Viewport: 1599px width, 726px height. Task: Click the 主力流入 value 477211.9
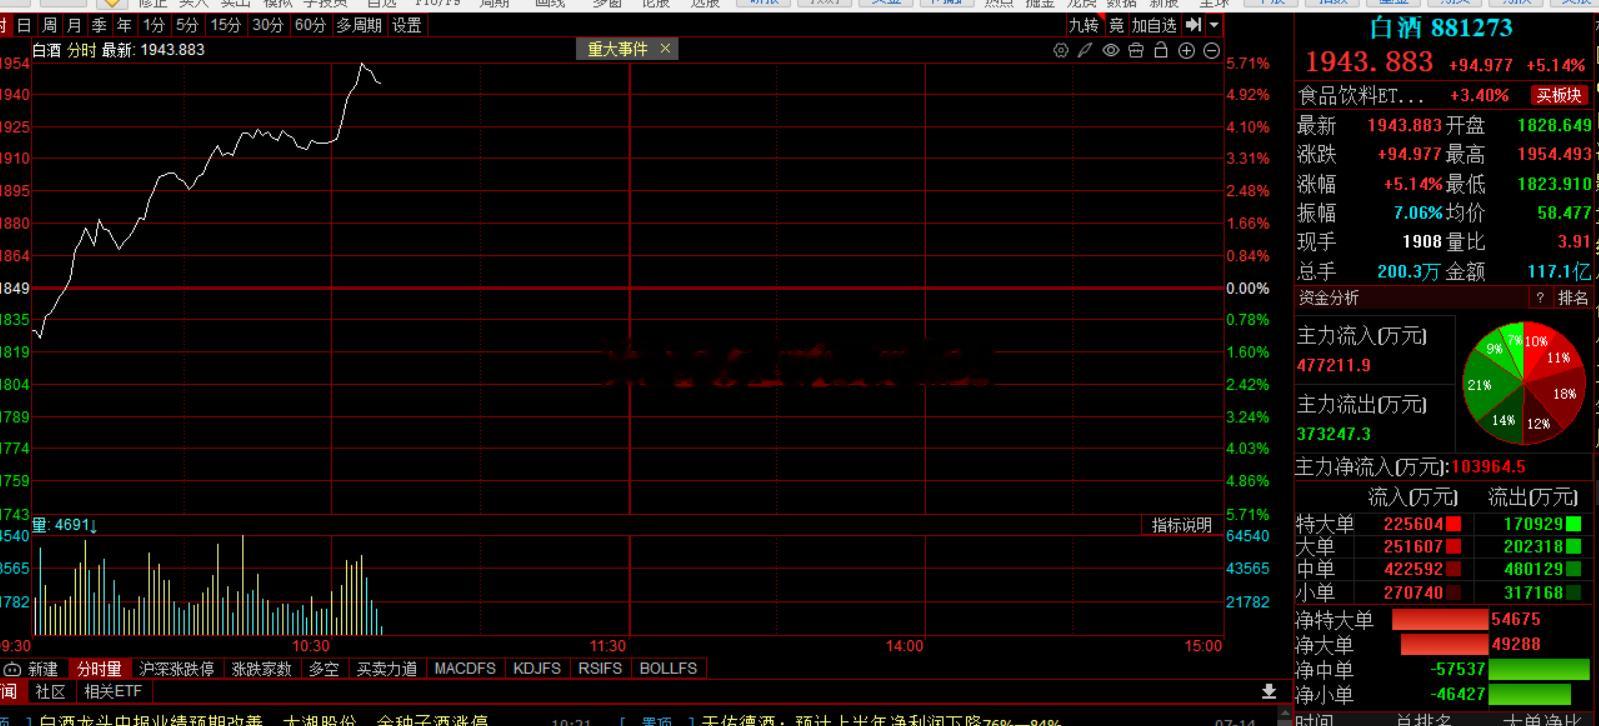point(1334,366)
